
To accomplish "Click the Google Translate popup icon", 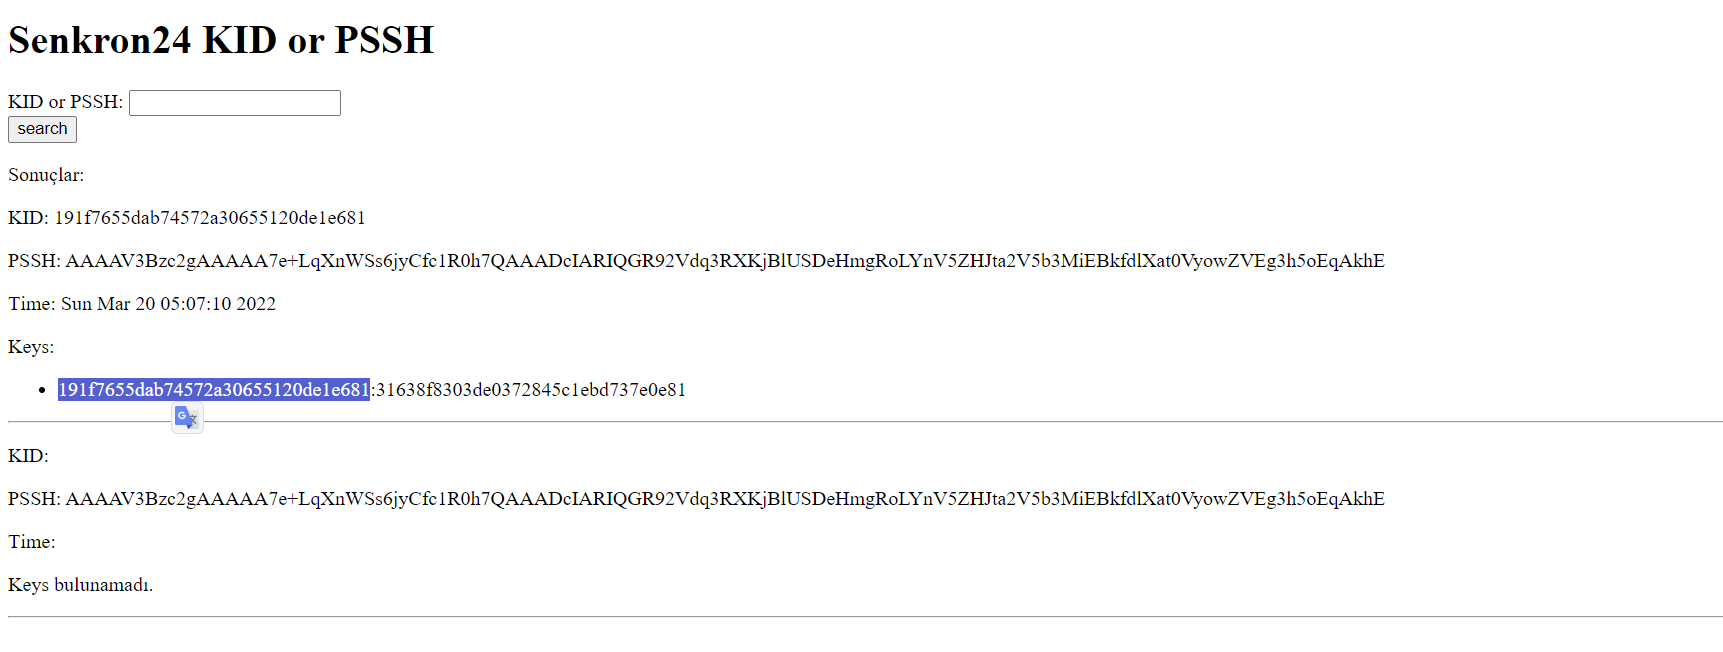I will click(x=187, y=418).
